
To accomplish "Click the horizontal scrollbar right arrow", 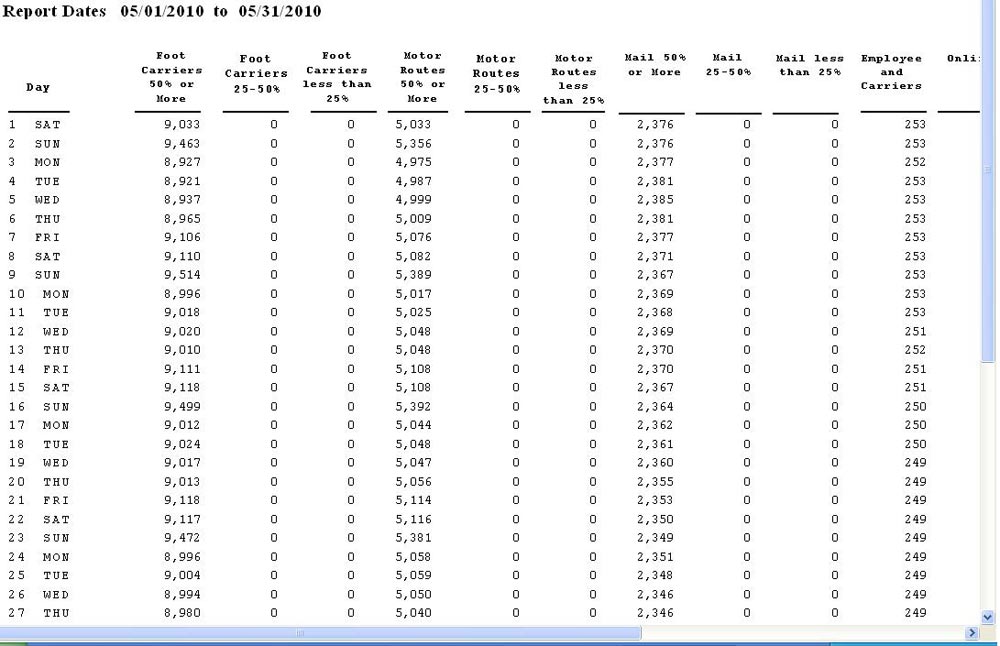I will (x=971, y=633).
